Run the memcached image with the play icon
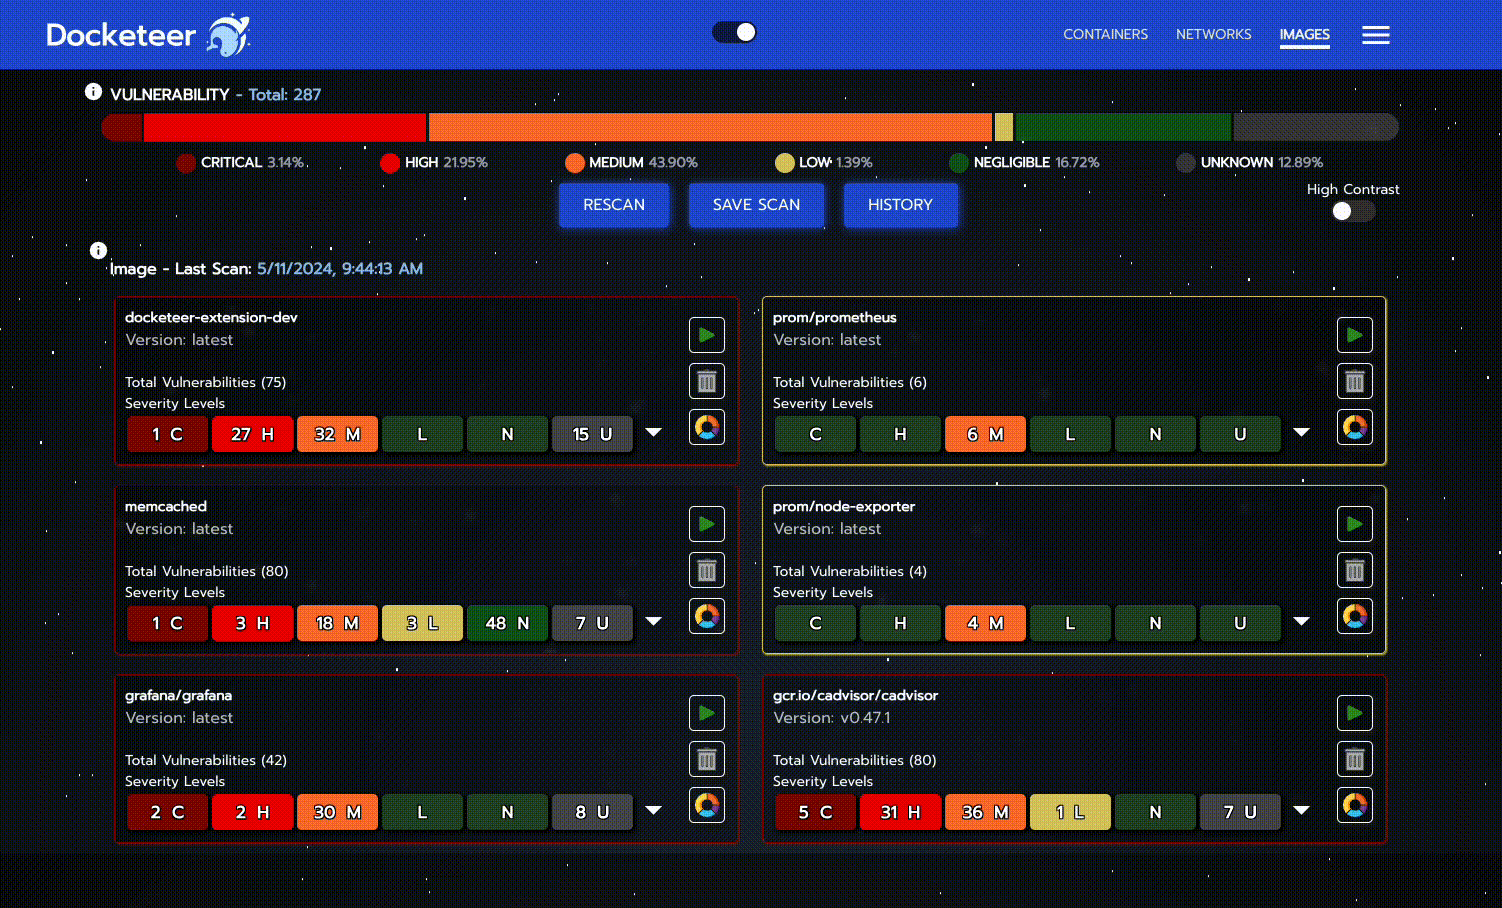 point(707,524)
